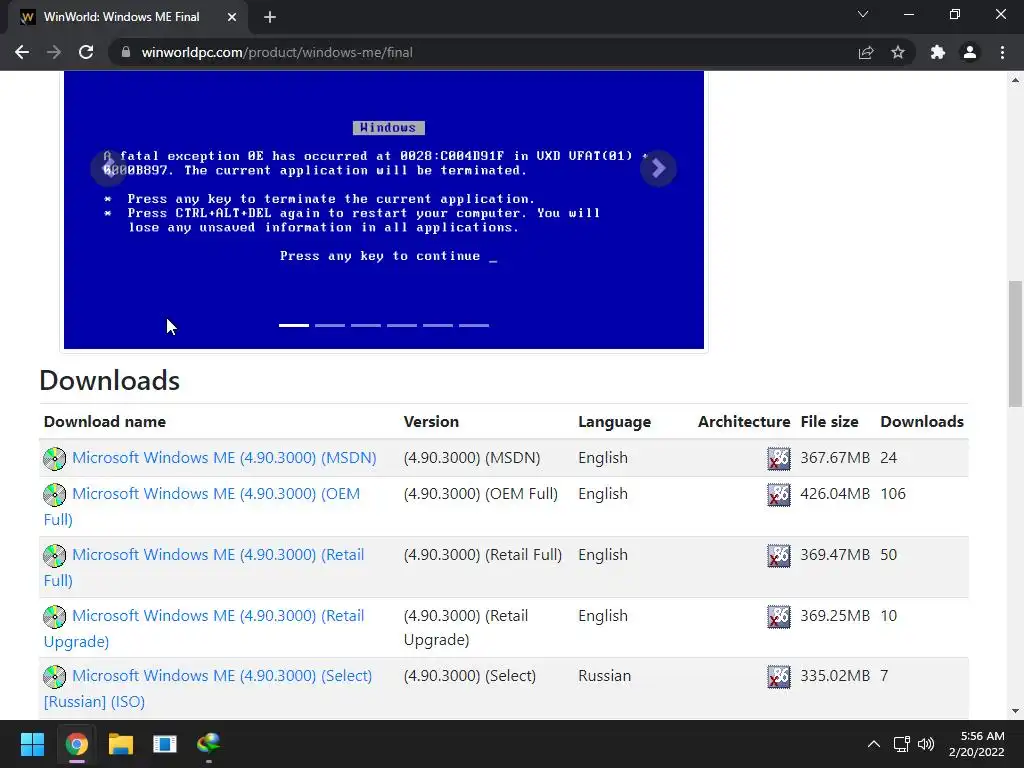Click the File size column header
The image size is (1024, 768).
point(829,422)
